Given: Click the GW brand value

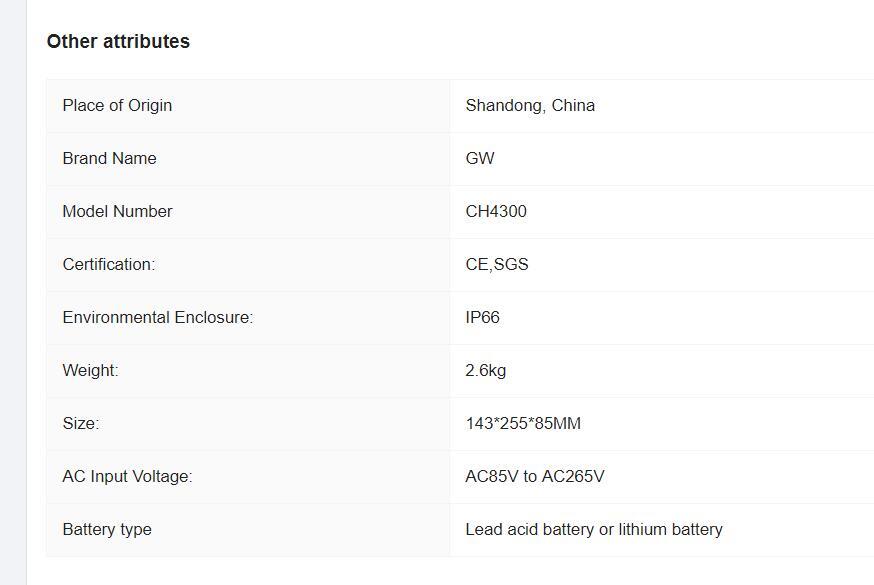Looking at the screenshot, I should click(x=480, y=158).
